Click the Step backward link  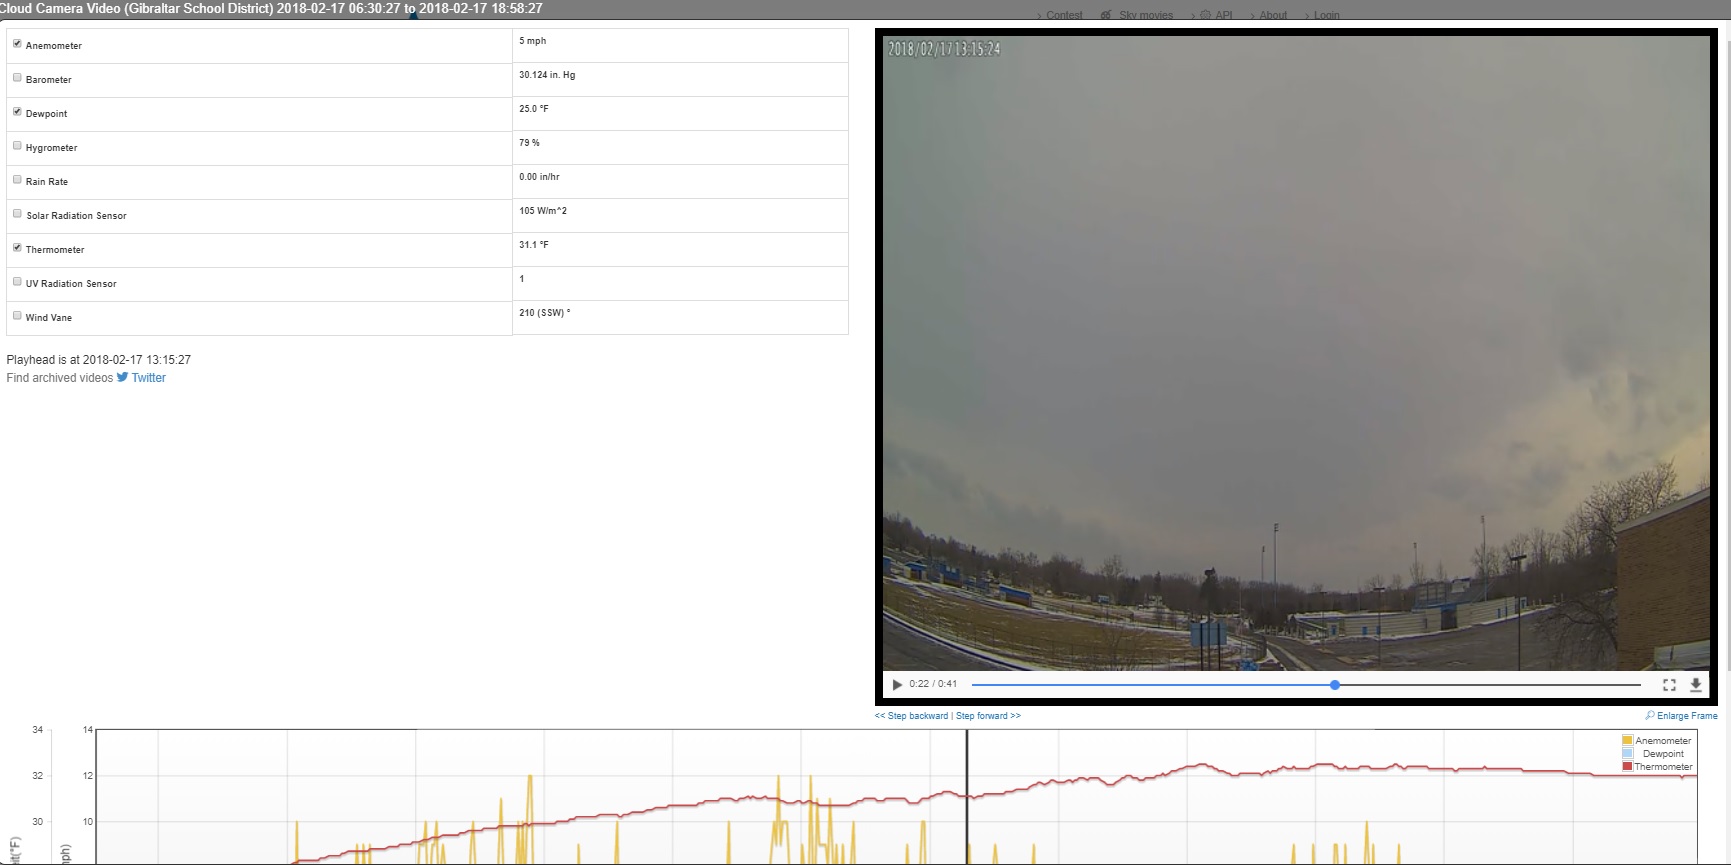coord(912,716)
